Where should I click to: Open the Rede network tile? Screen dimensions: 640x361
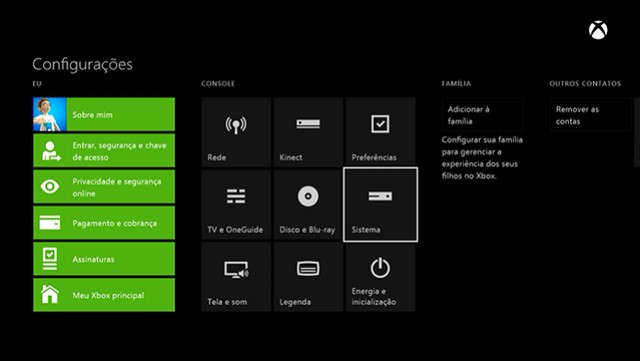point(236,131)
